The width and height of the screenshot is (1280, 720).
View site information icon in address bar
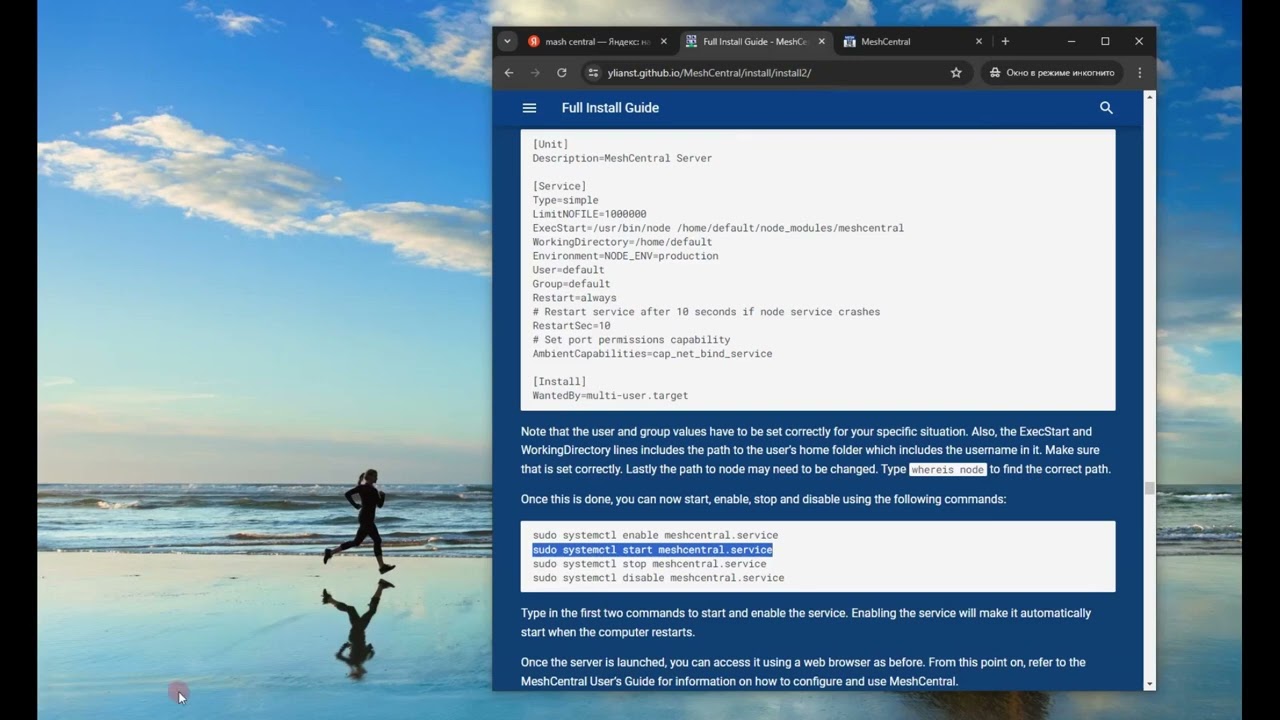(x=593, y=73)
